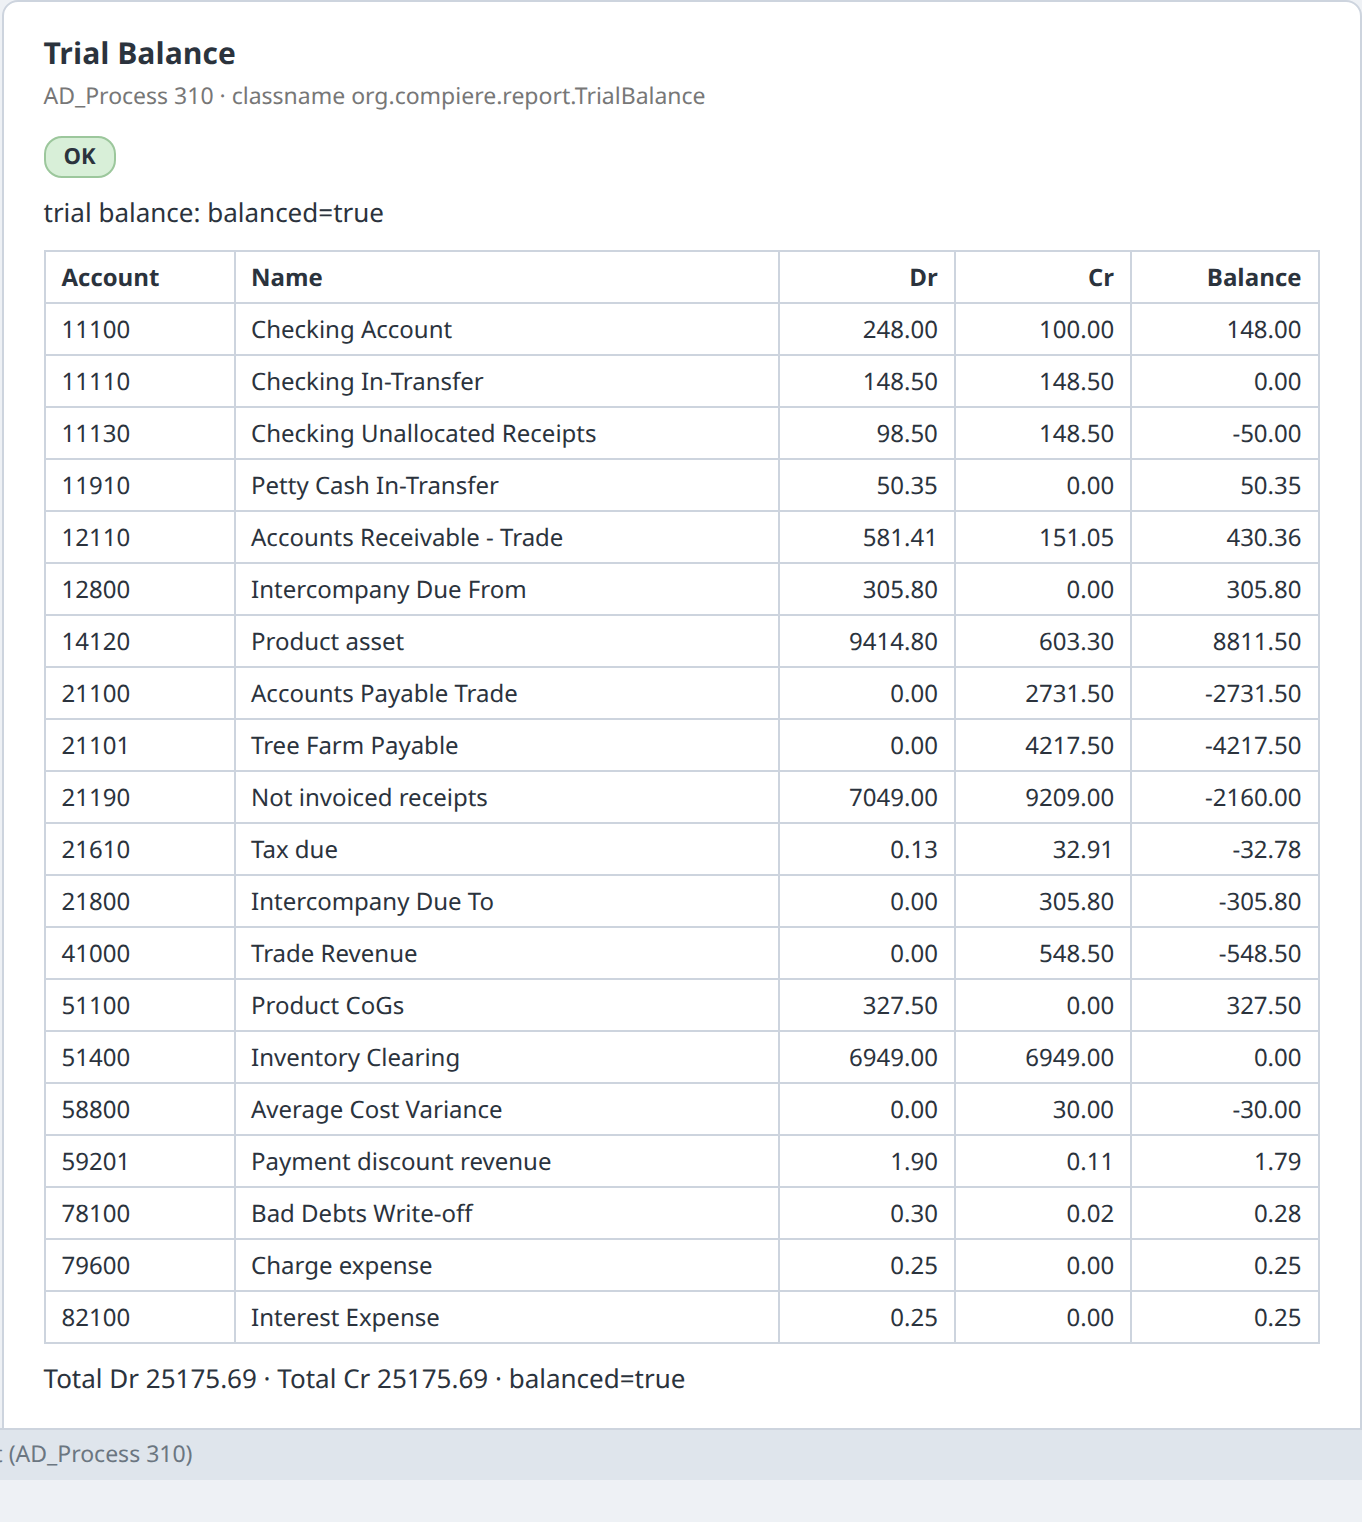1362x1522 pixels.
Task: Click the Charge expense name cell
Action: [507, 1266]
